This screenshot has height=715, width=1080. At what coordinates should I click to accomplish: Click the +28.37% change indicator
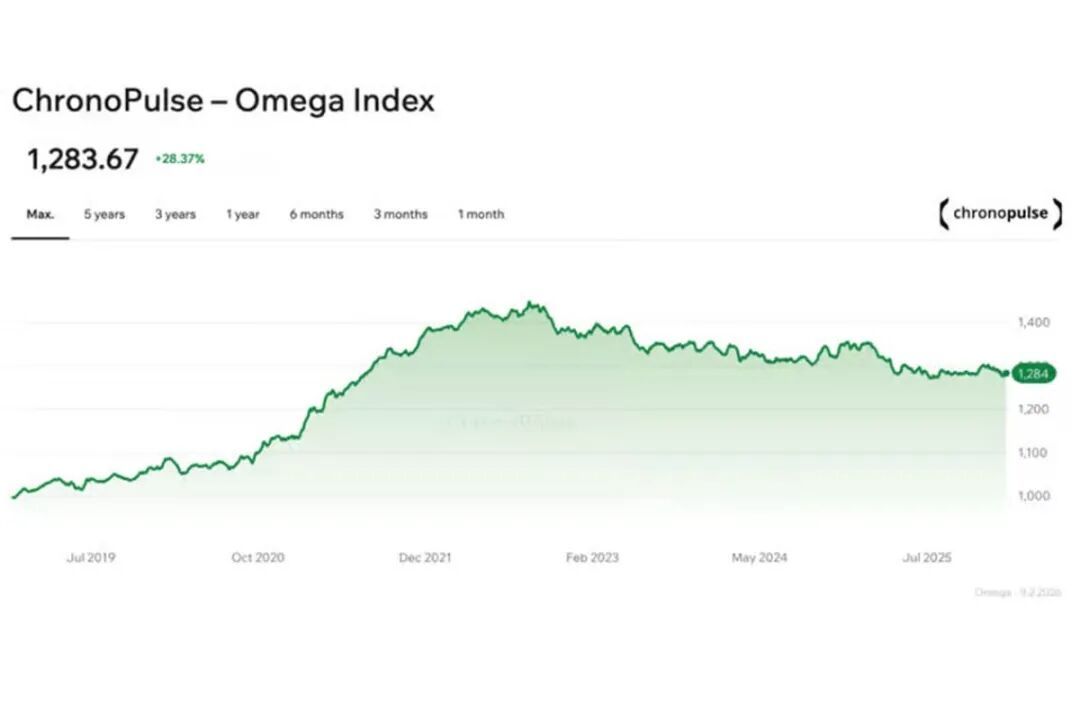180,158
